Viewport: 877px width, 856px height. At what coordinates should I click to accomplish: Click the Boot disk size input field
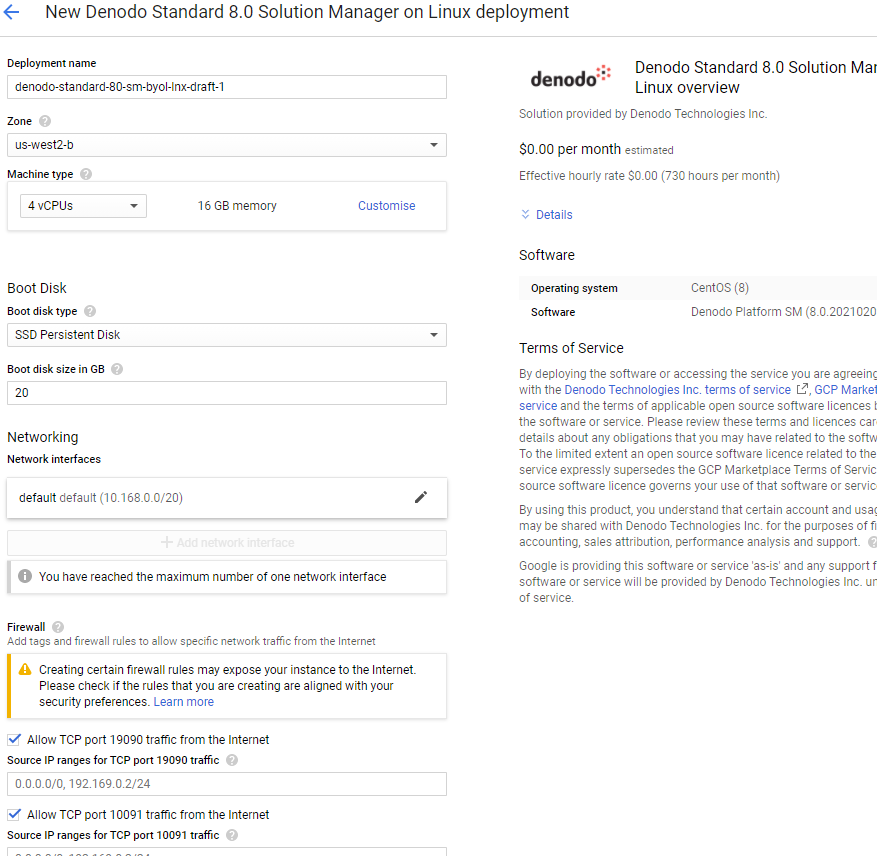(227, 393)
